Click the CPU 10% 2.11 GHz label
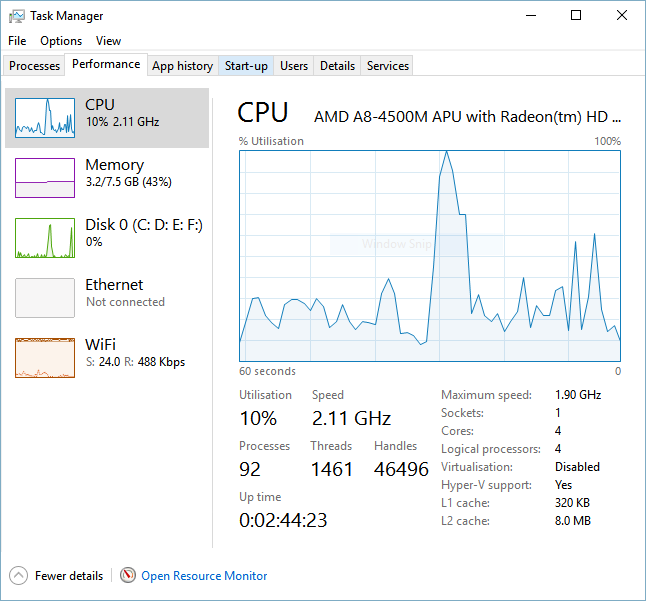The image size is (646, 601). (122, 122)
